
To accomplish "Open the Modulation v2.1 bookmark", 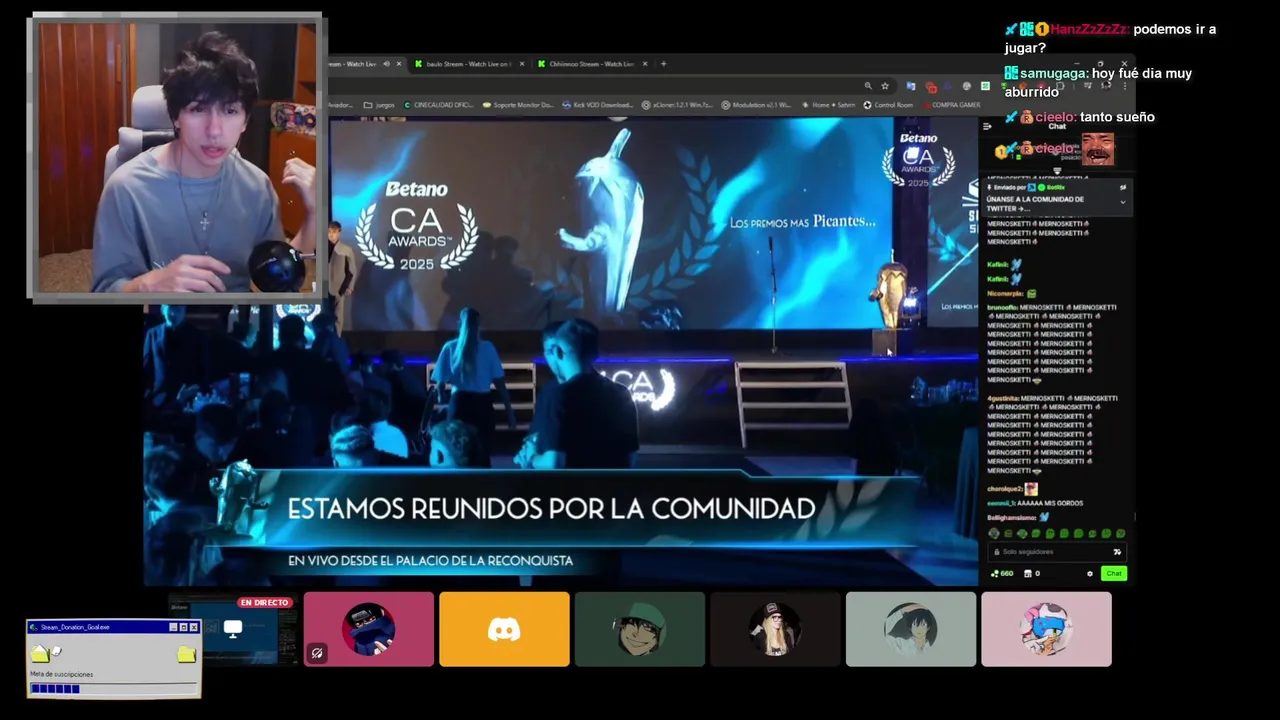I will pyautogui.click(x=755, y=105).
